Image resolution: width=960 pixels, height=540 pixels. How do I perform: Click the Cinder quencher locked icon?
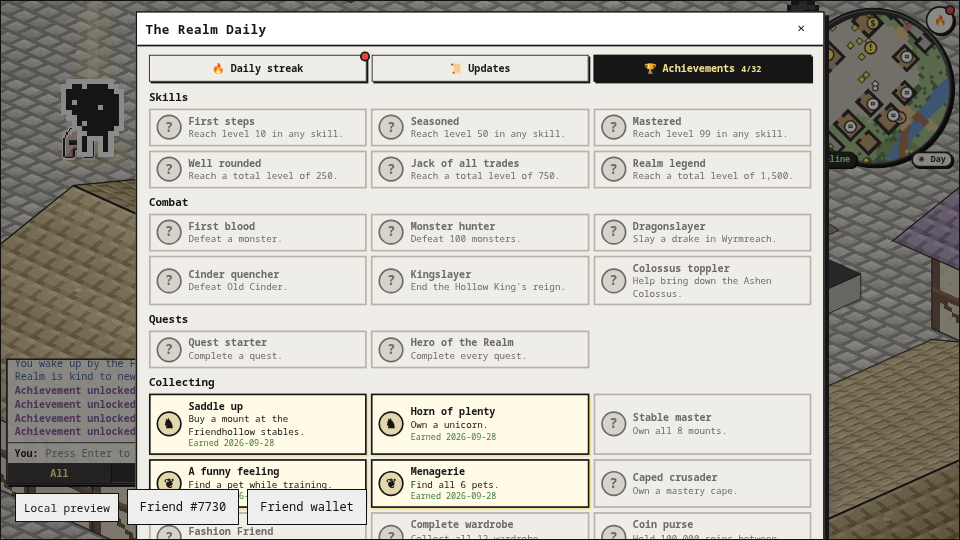[169, 280]
